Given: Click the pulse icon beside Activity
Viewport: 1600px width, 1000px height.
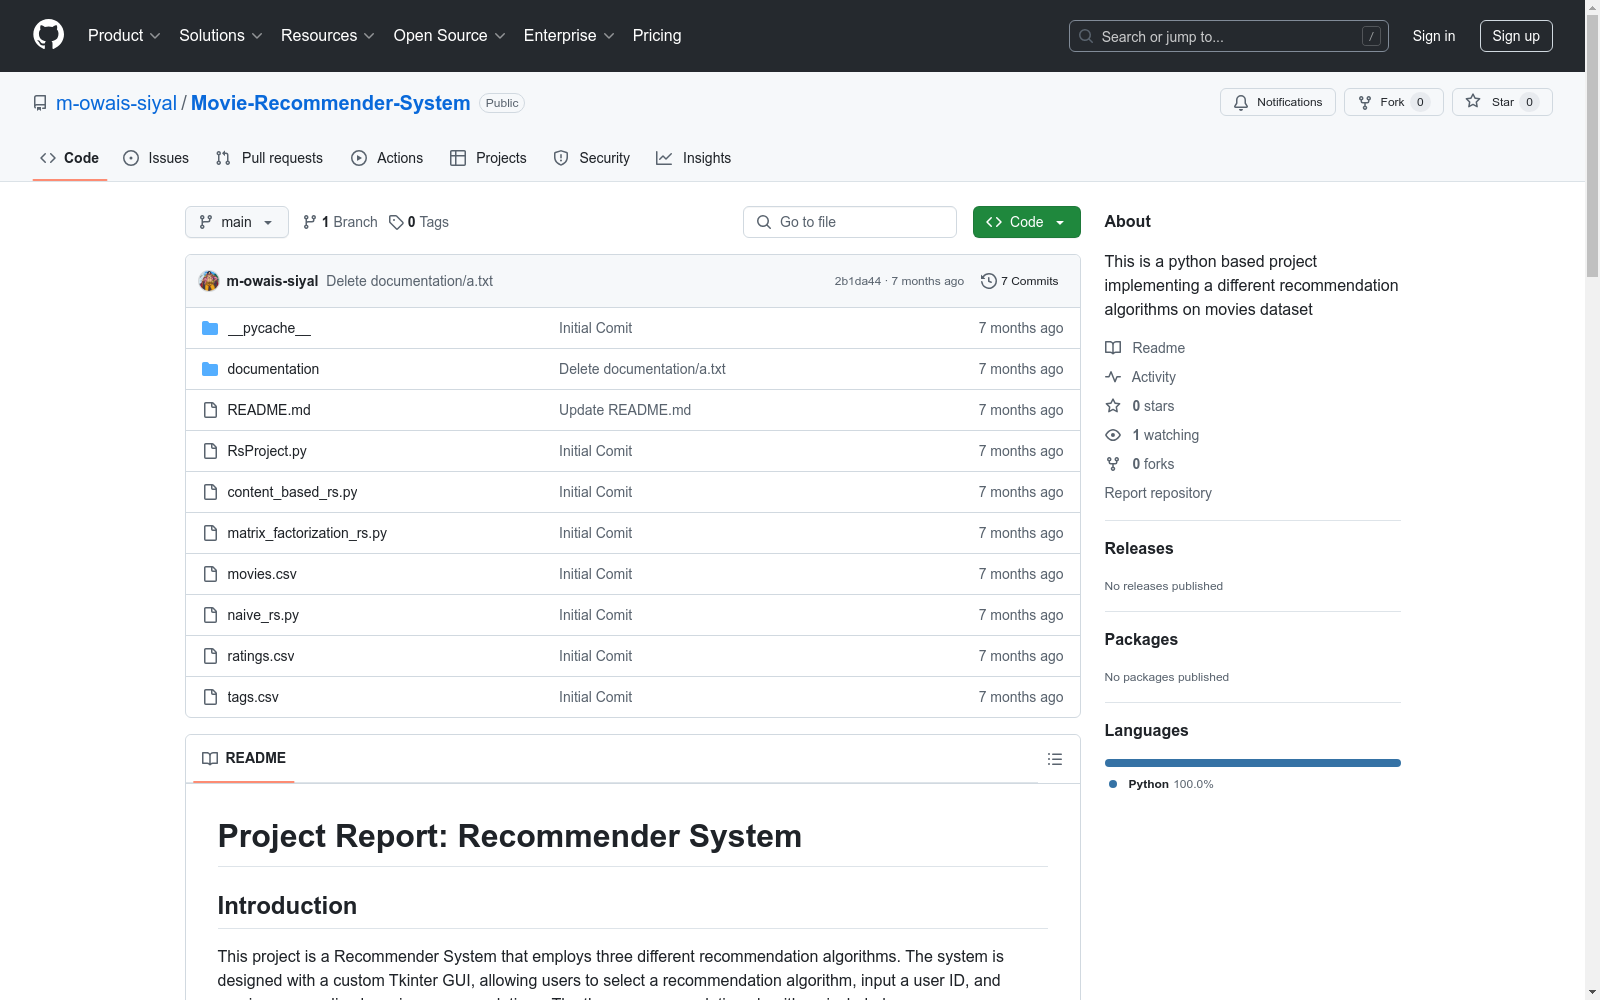Looking at the screenshot, I should pyautogui.click(x=1113, y=377).
